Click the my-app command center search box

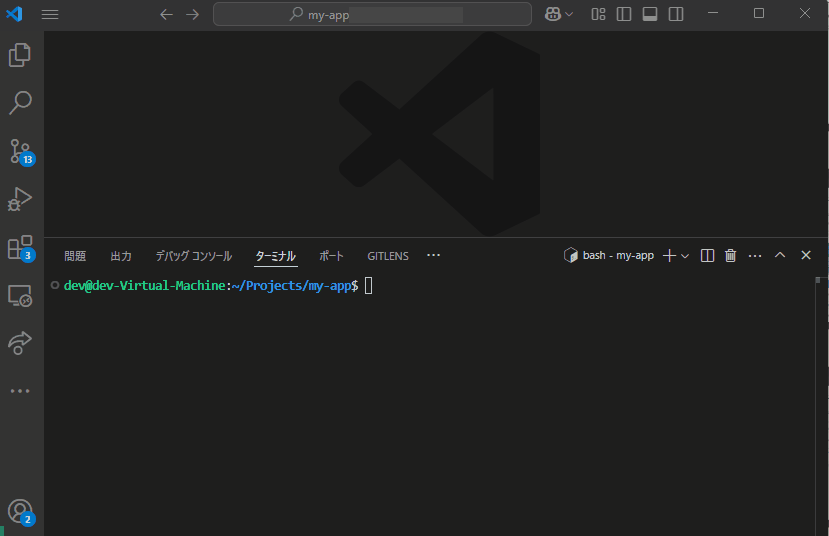372,14
